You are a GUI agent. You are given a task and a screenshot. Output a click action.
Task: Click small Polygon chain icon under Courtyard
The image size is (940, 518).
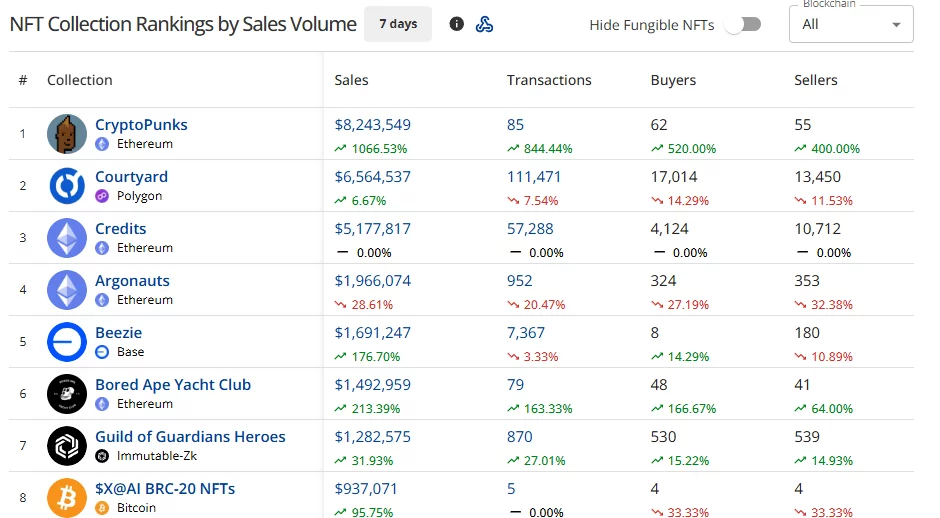103,196
